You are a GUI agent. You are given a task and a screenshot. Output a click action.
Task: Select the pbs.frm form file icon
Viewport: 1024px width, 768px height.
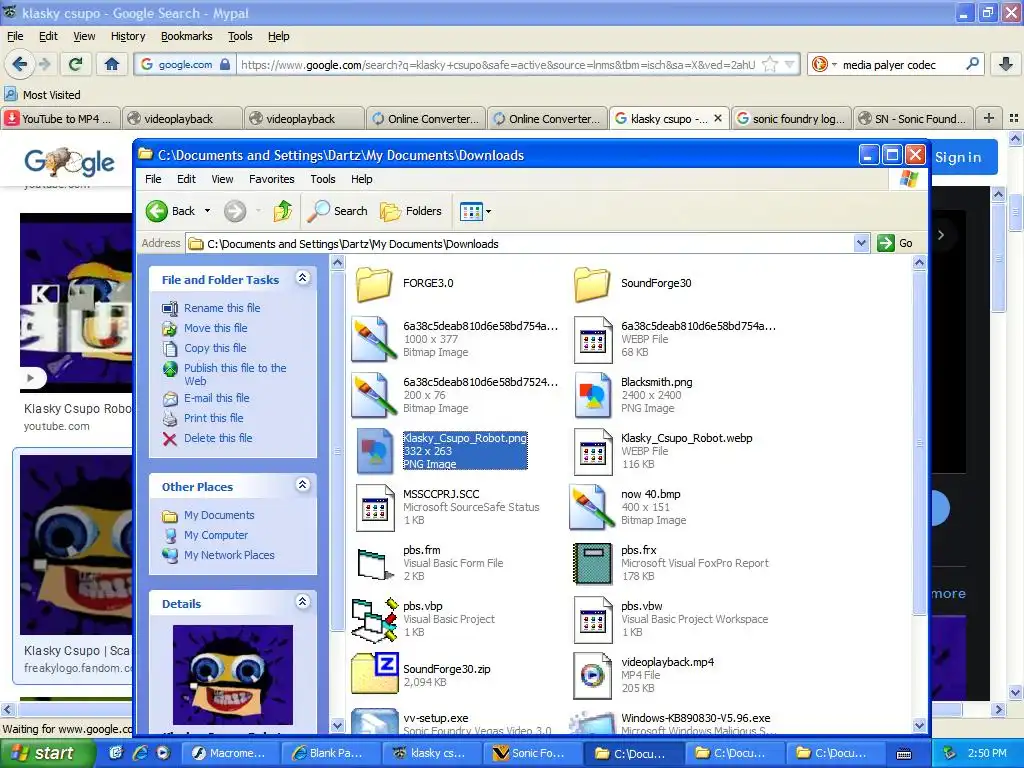374,564
